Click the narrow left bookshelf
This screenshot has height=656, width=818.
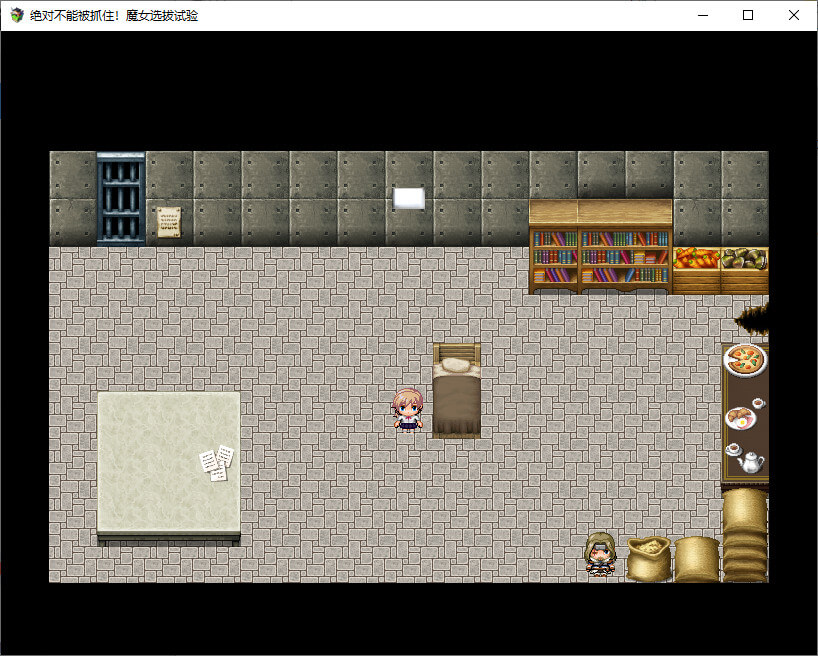pyautogui.click(x=553, y=258)
